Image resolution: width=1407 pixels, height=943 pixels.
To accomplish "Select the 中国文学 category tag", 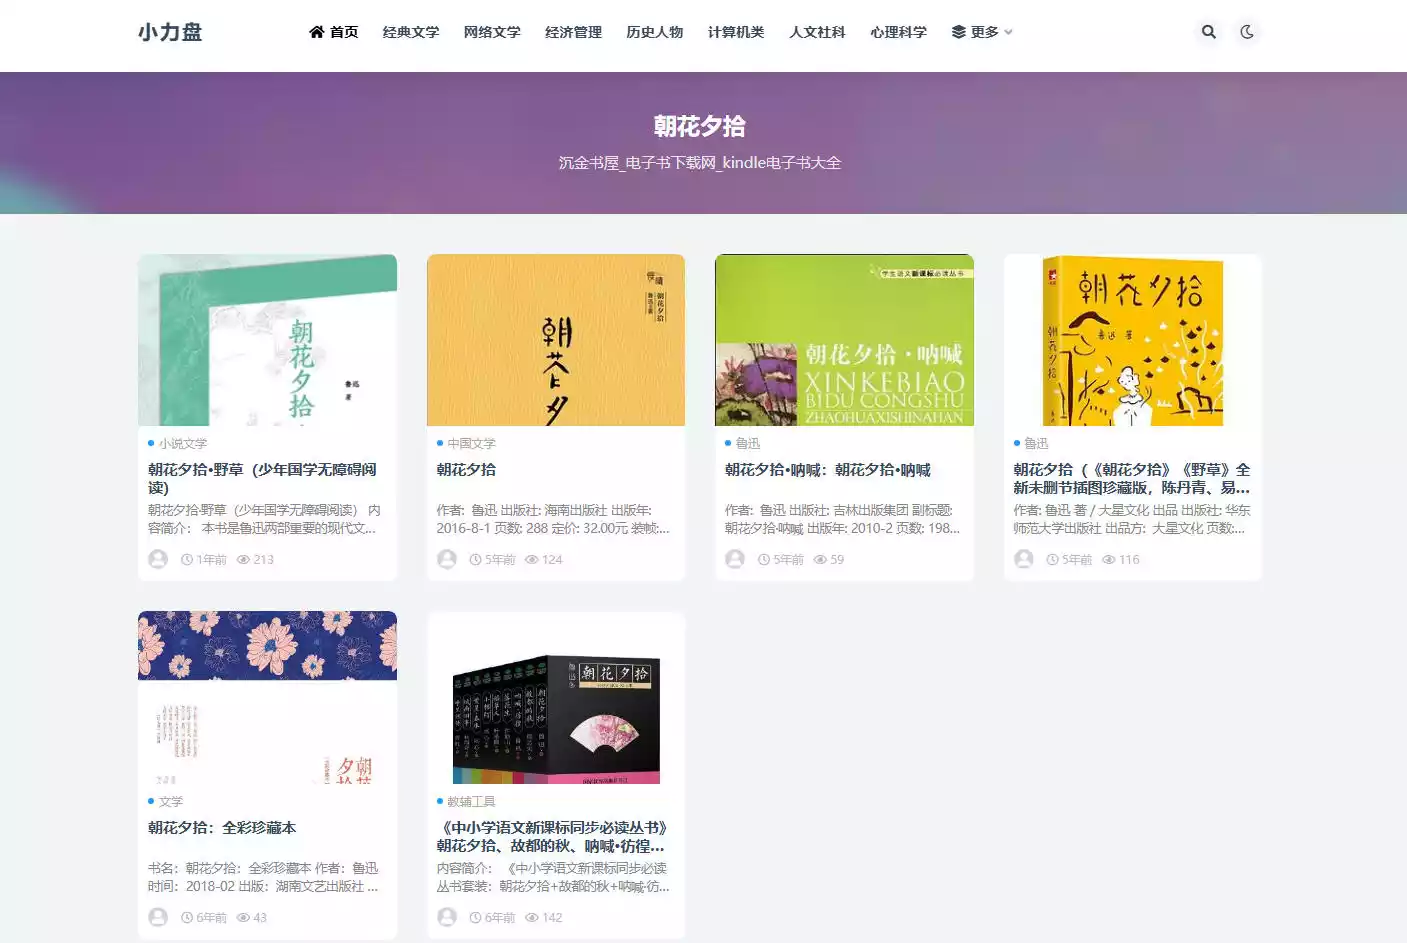I will [x=471, y=443].
